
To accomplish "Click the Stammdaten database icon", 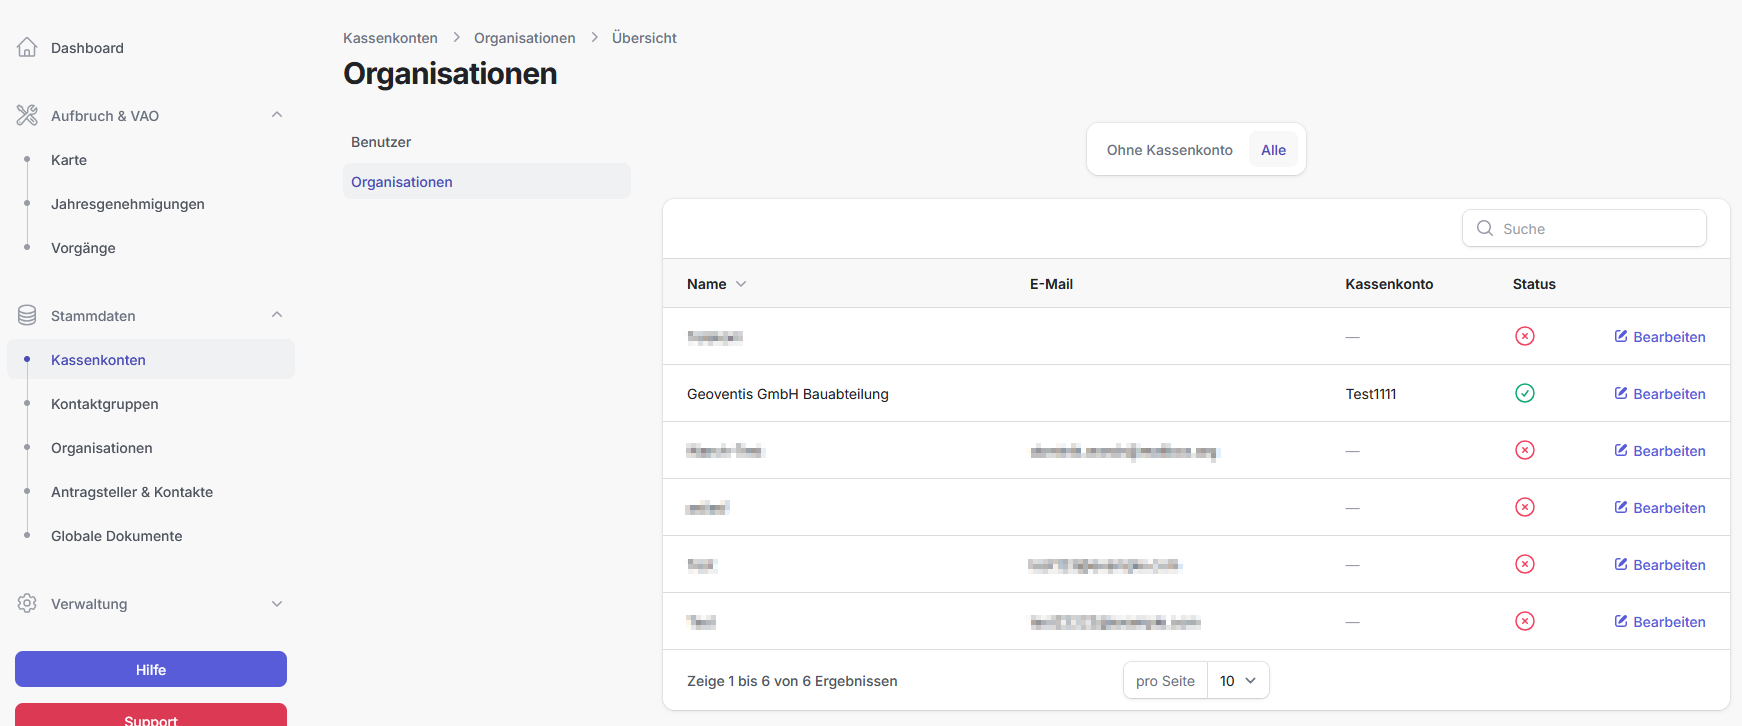I will (x=27, y=315).
